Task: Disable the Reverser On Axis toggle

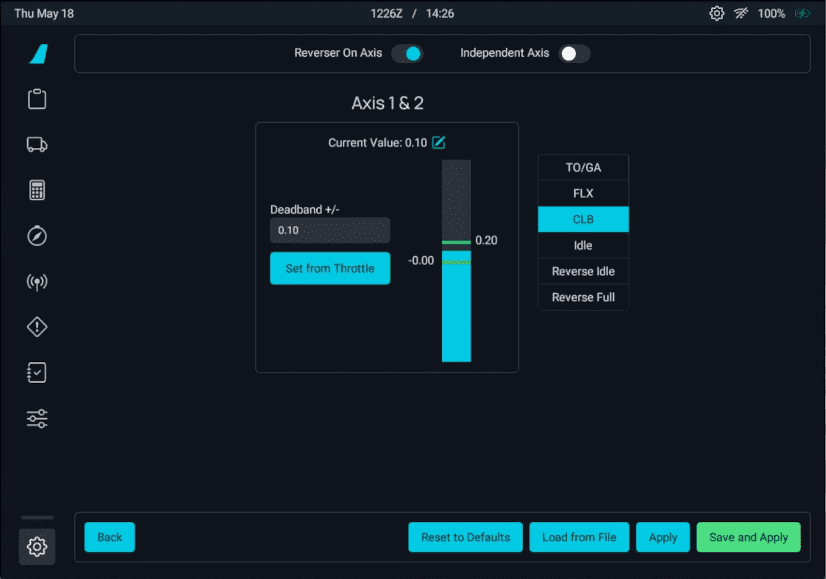Action: coord(407,53)
